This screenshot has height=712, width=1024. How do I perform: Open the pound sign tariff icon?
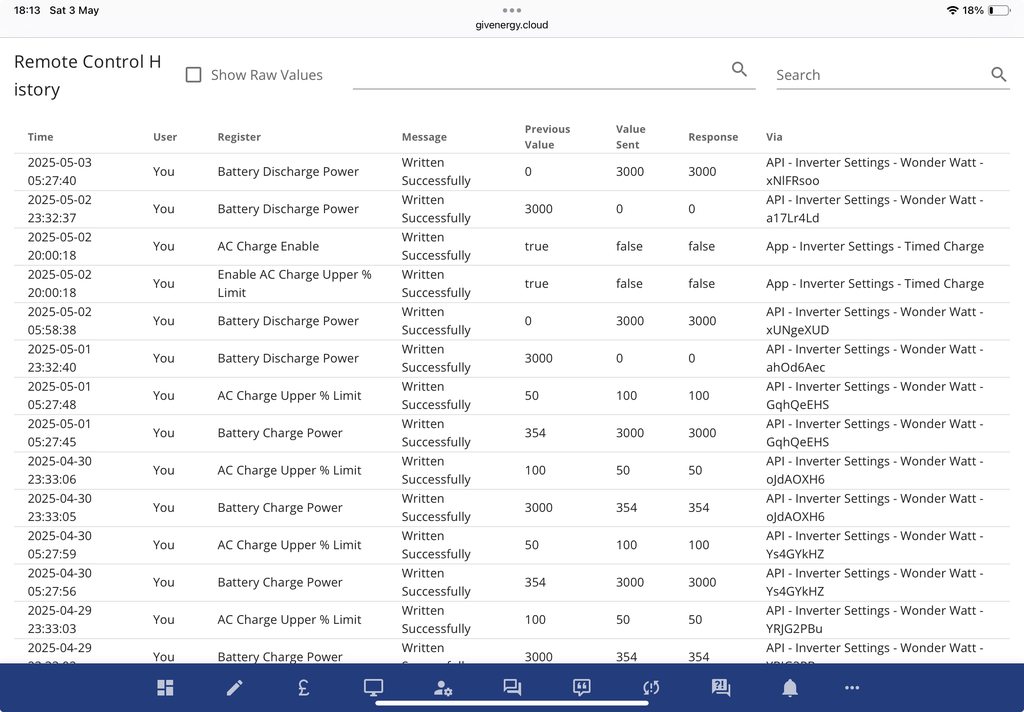303,688
